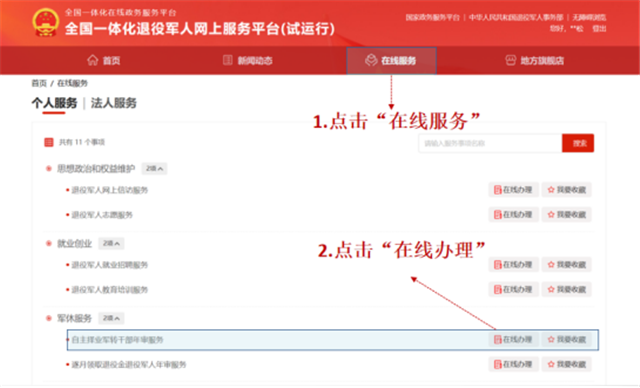
Task: Open the 中华人民共和国退役军人事务部 link
Action: pyautogui.click(x=516, y=17)
